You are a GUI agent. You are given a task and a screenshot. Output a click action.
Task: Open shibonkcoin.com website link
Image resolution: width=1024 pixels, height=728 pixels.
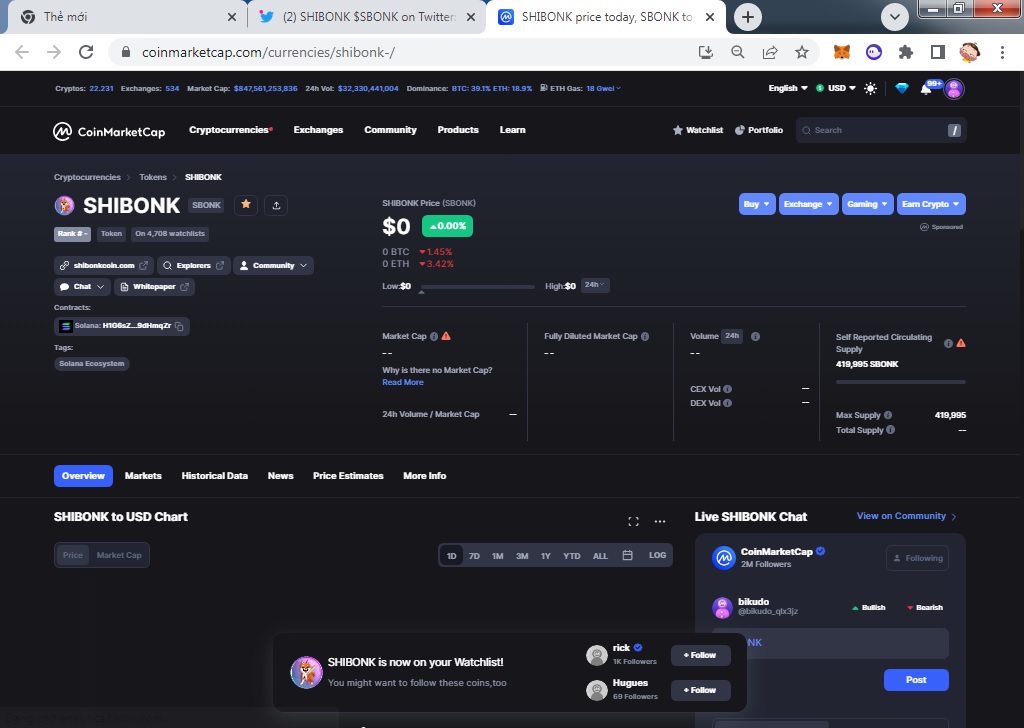(104, 266)
